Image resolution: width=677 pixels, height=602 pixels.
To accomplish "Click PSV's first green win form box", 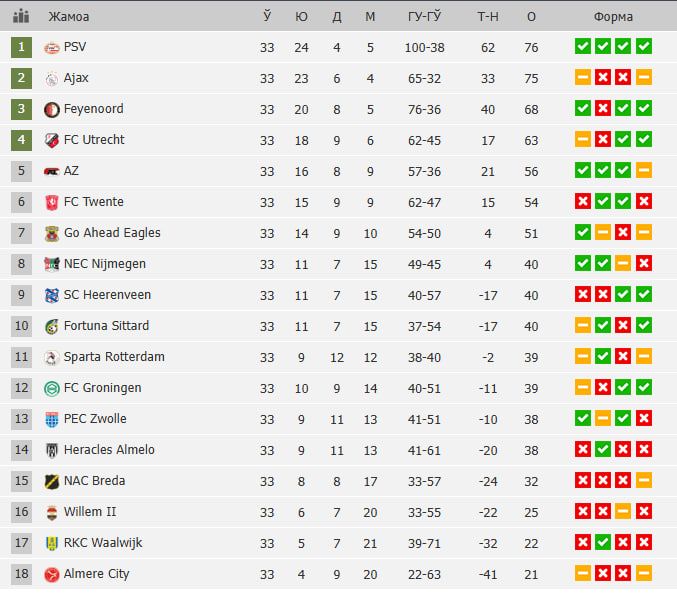I will pos(583,46).
